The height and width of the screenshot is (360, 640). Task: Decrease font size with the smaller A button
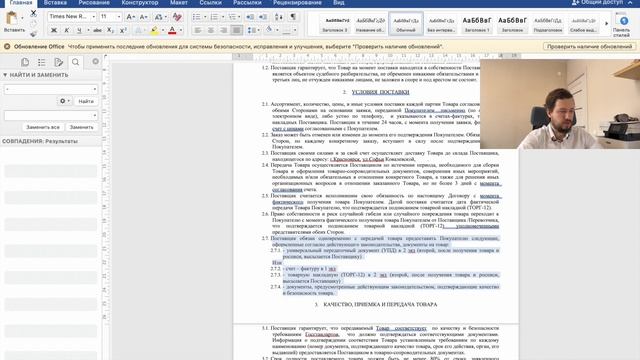[x=143, y=17]
